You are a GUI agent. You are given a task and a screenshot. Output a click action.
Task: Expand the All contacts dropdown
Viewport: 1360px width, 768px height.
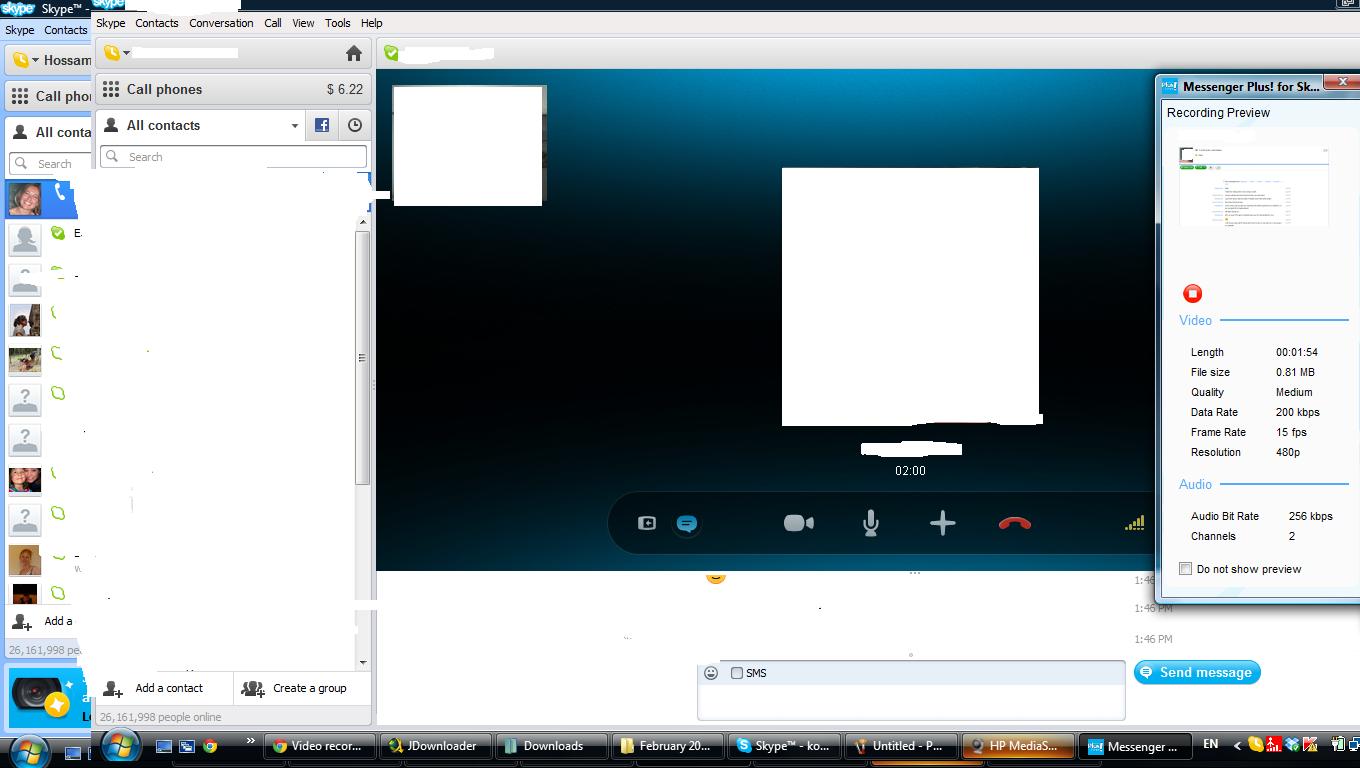(x=294, y=126)
